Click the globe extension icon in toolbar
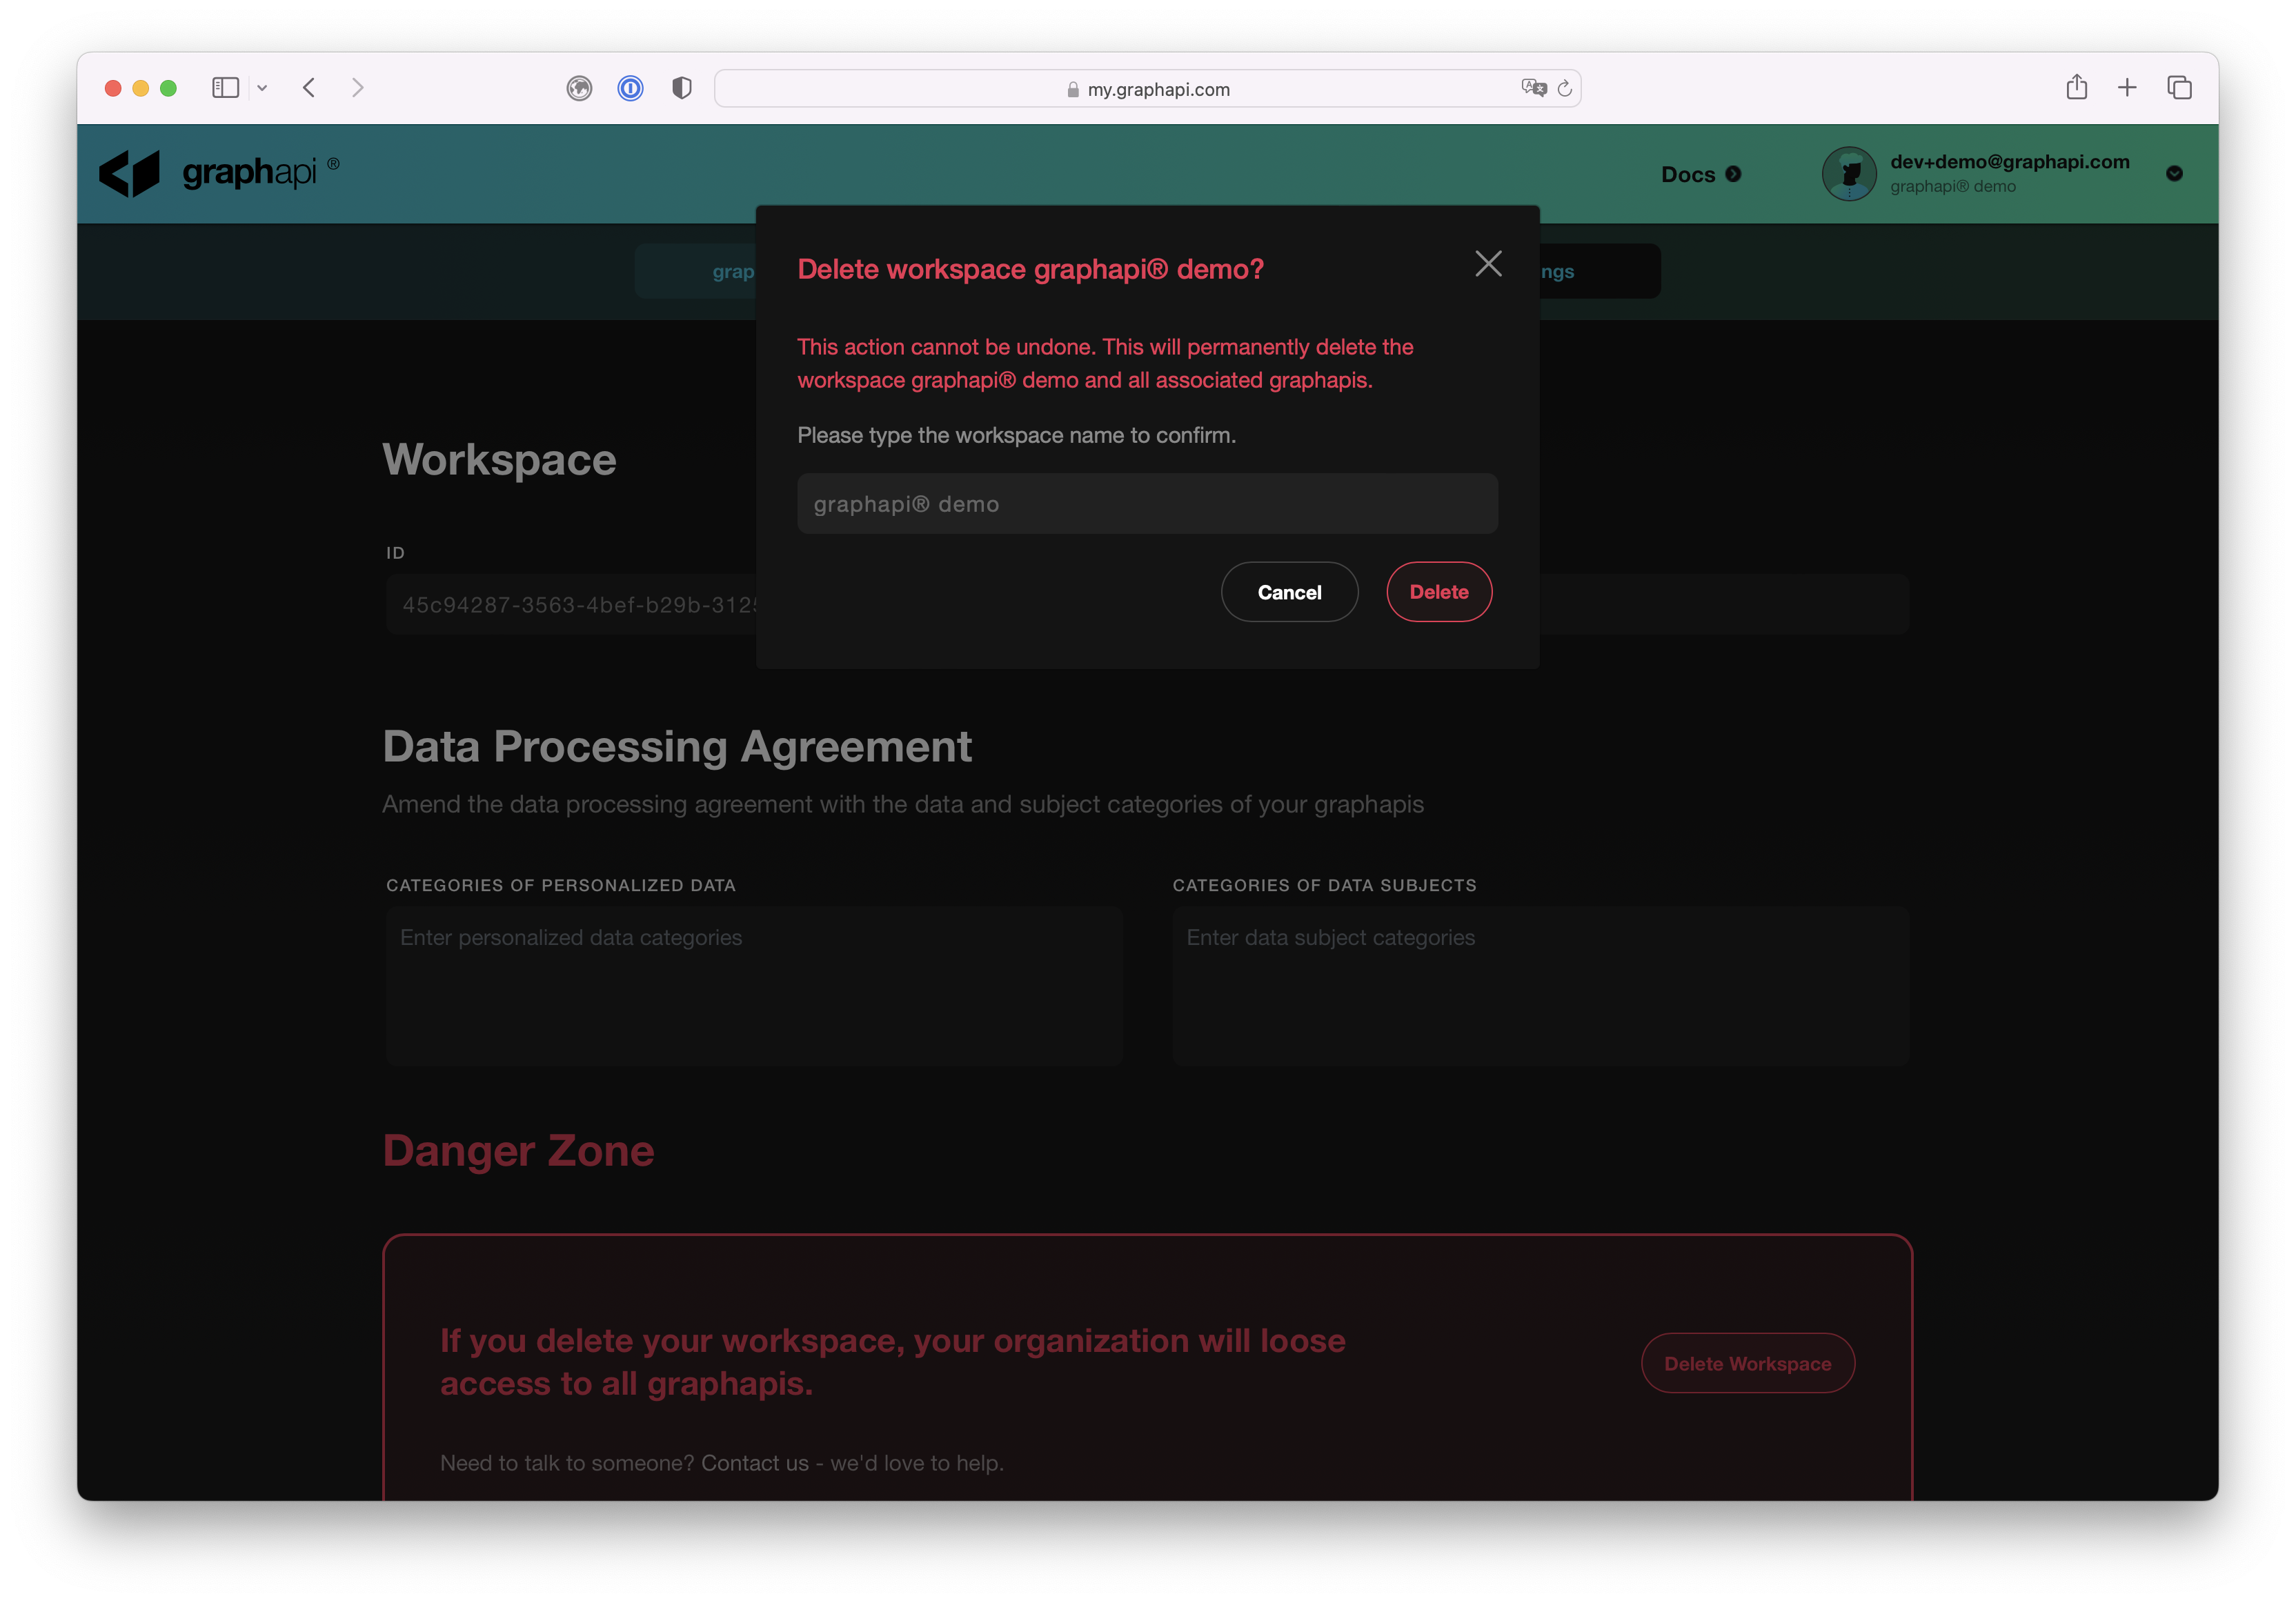Screen dimensions: 2296x1603 click(579, 89)
